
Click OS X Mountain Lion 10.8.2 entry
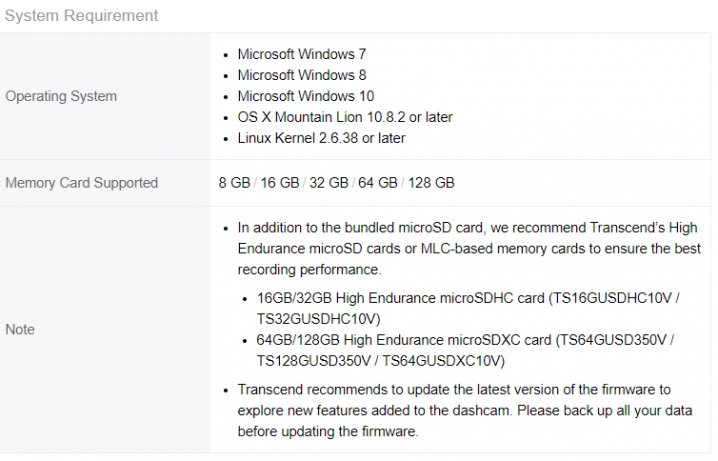tap(345, 117)
